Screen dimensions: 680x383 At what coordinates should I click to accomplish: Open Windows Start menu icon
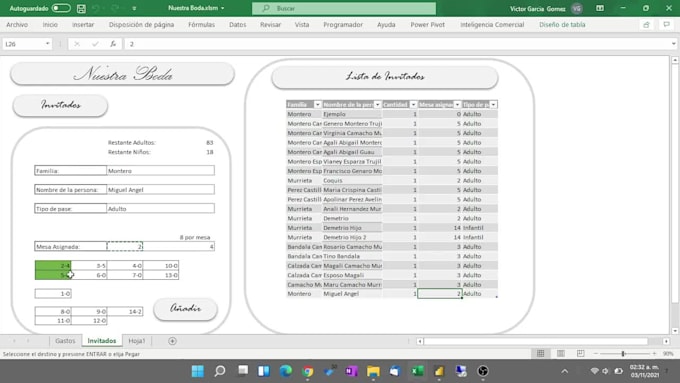(198, 371)
